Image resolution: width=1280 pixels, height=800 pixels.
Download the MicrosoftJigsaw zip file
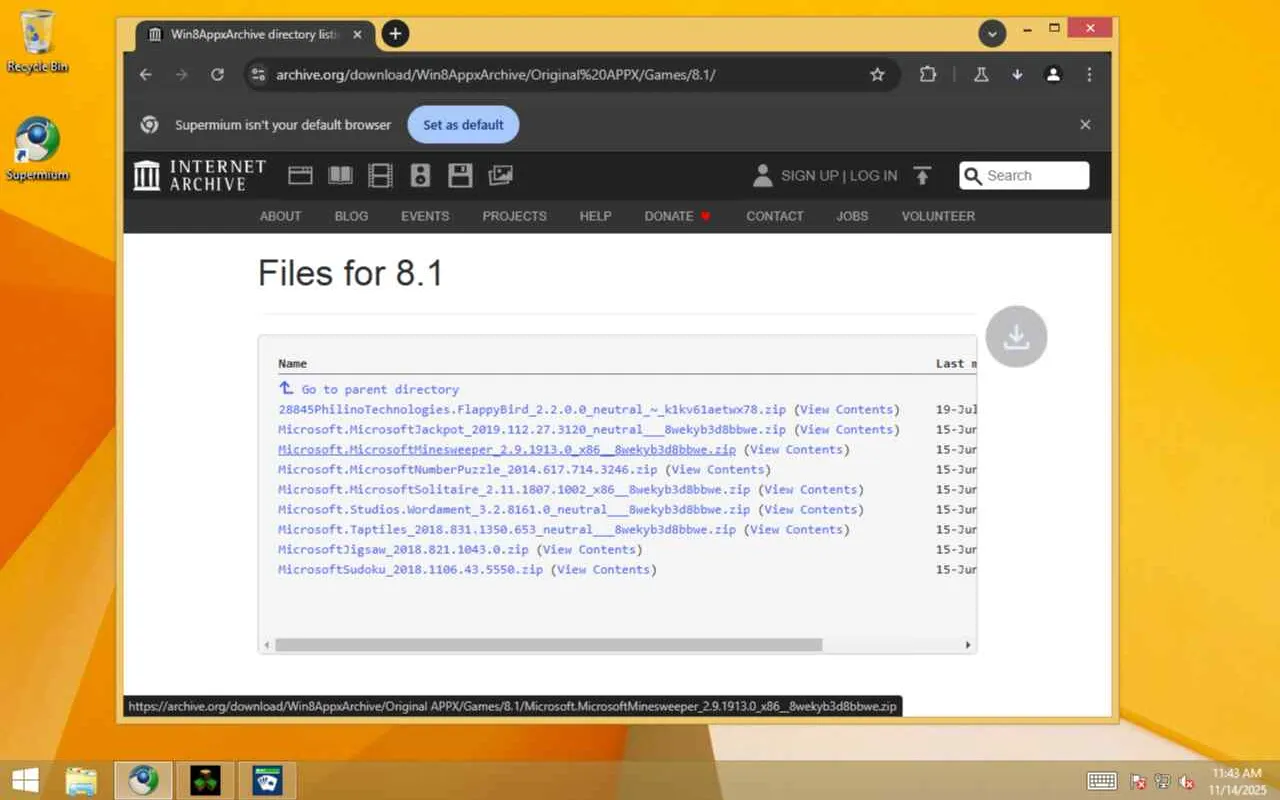click(x=403, y=549)
